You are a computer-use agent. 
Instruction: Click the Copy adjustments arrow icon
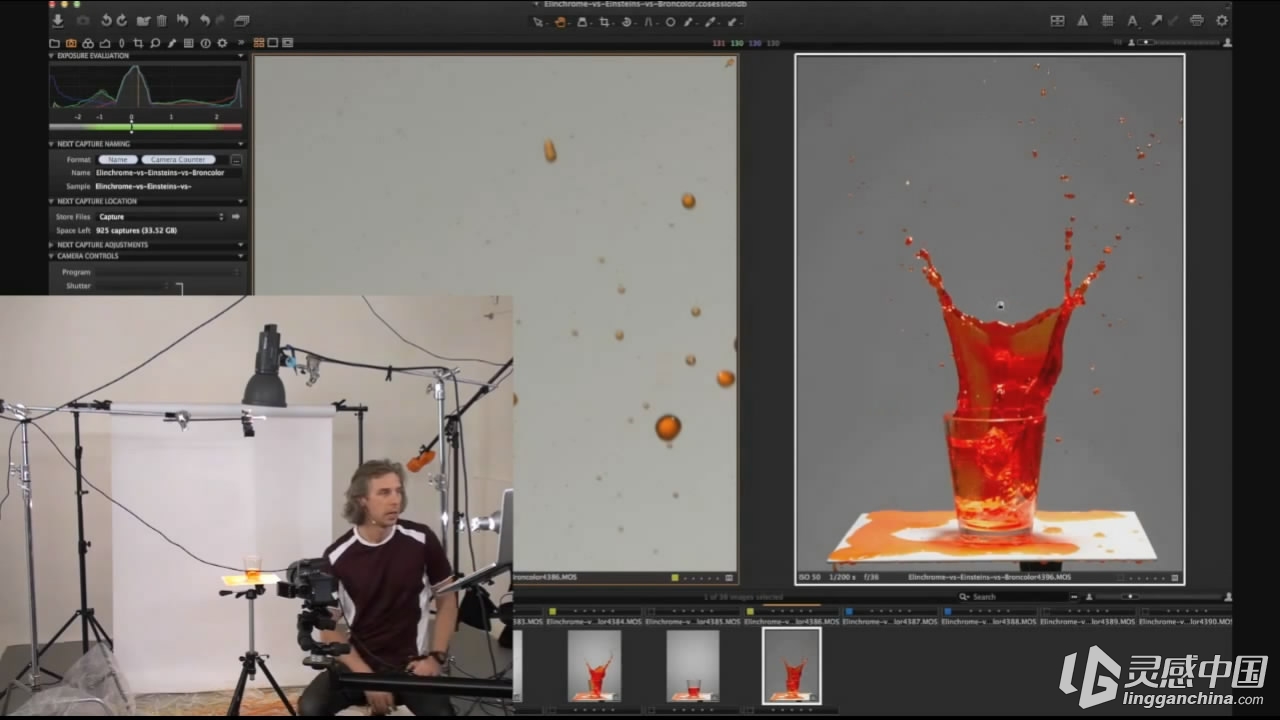1157,20
